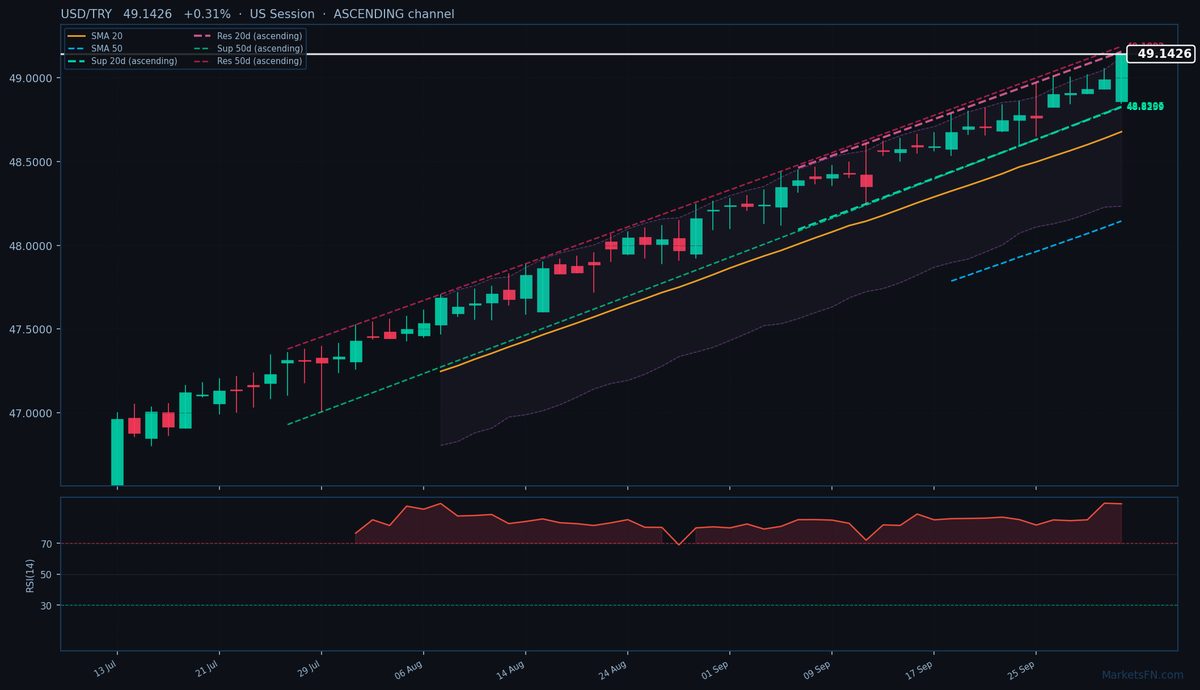Click the green support level label below price tag
This screenshot has width=1200, height=690.
pos(1145,106)
